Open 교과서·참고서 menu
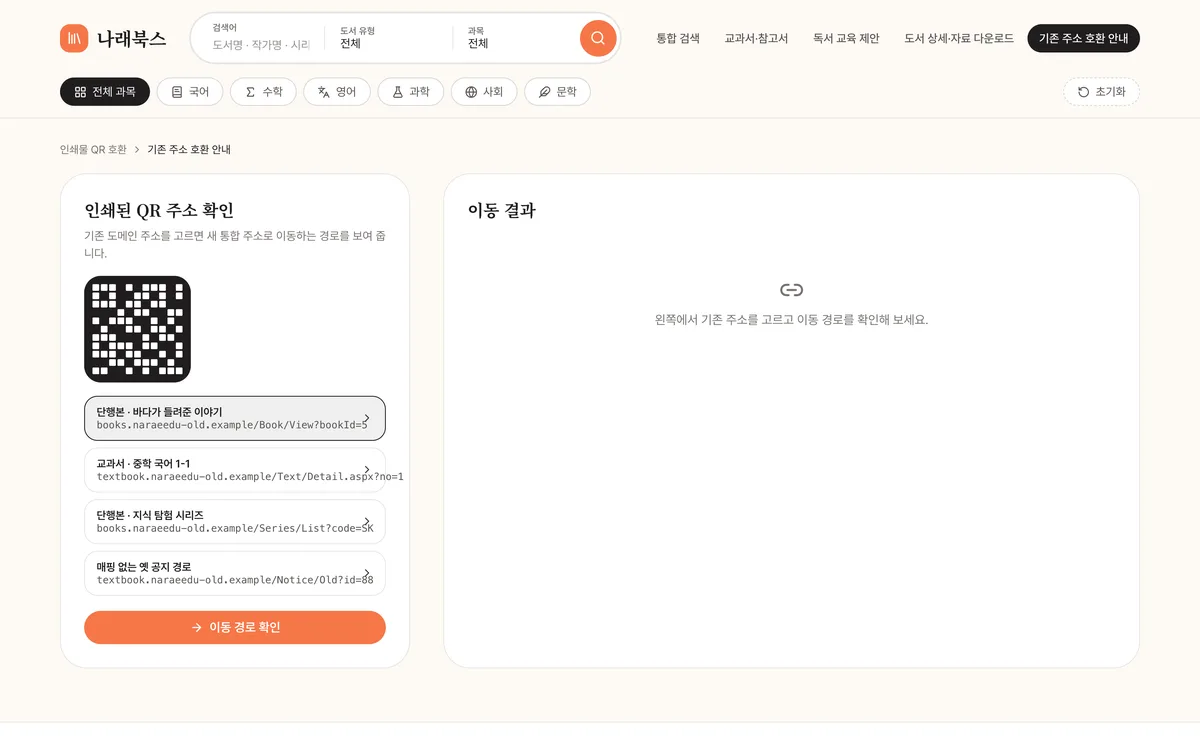The image size is (1200, 750). [756, 38]
